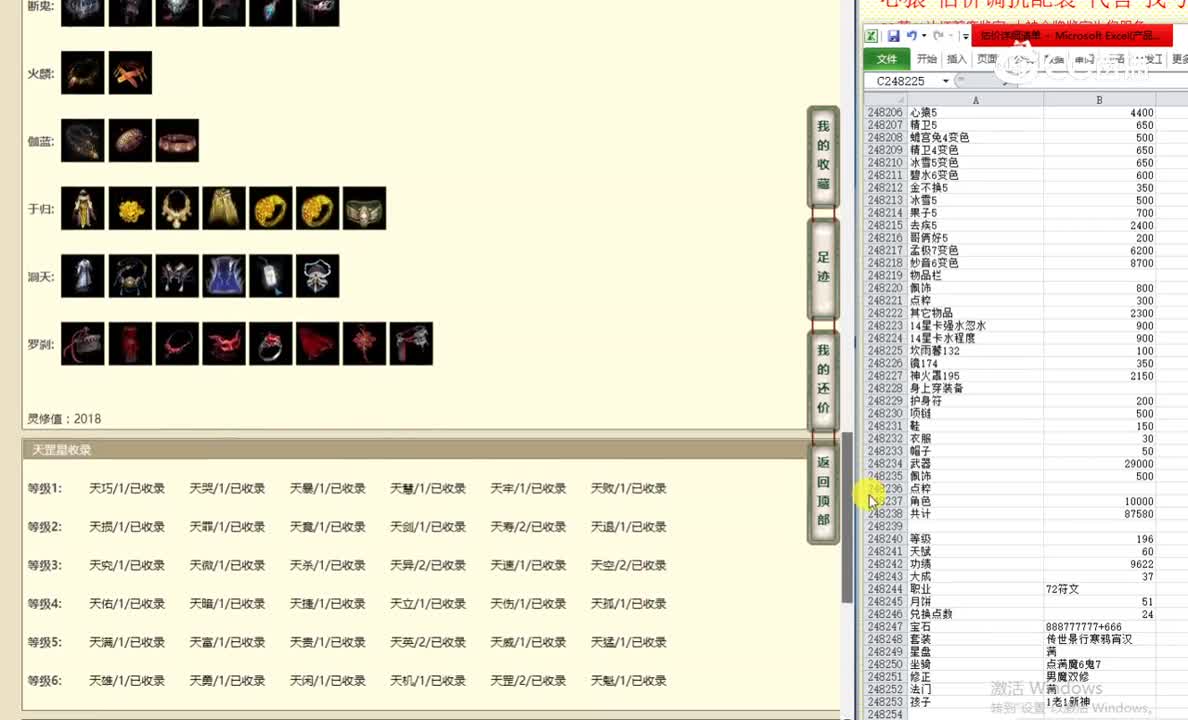This screenshot has width=1188, height=720.
Task: Switch to the 开始 ribbon tab
Action: click(927, 59)
